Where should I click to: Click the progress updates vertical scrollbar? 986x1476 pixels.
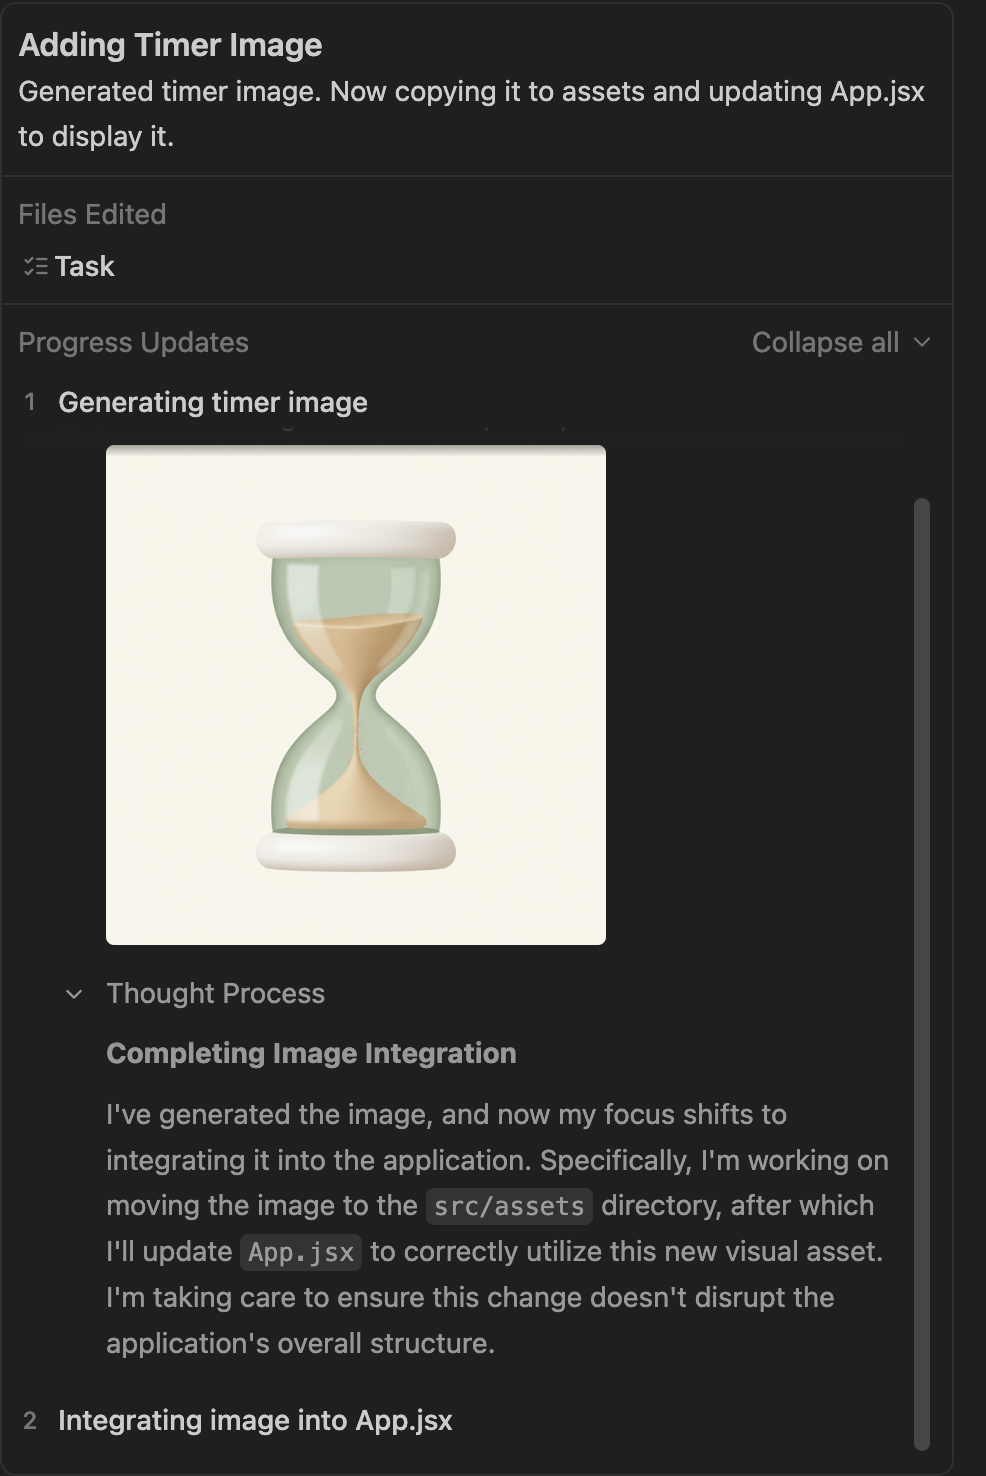pos(922,970)
